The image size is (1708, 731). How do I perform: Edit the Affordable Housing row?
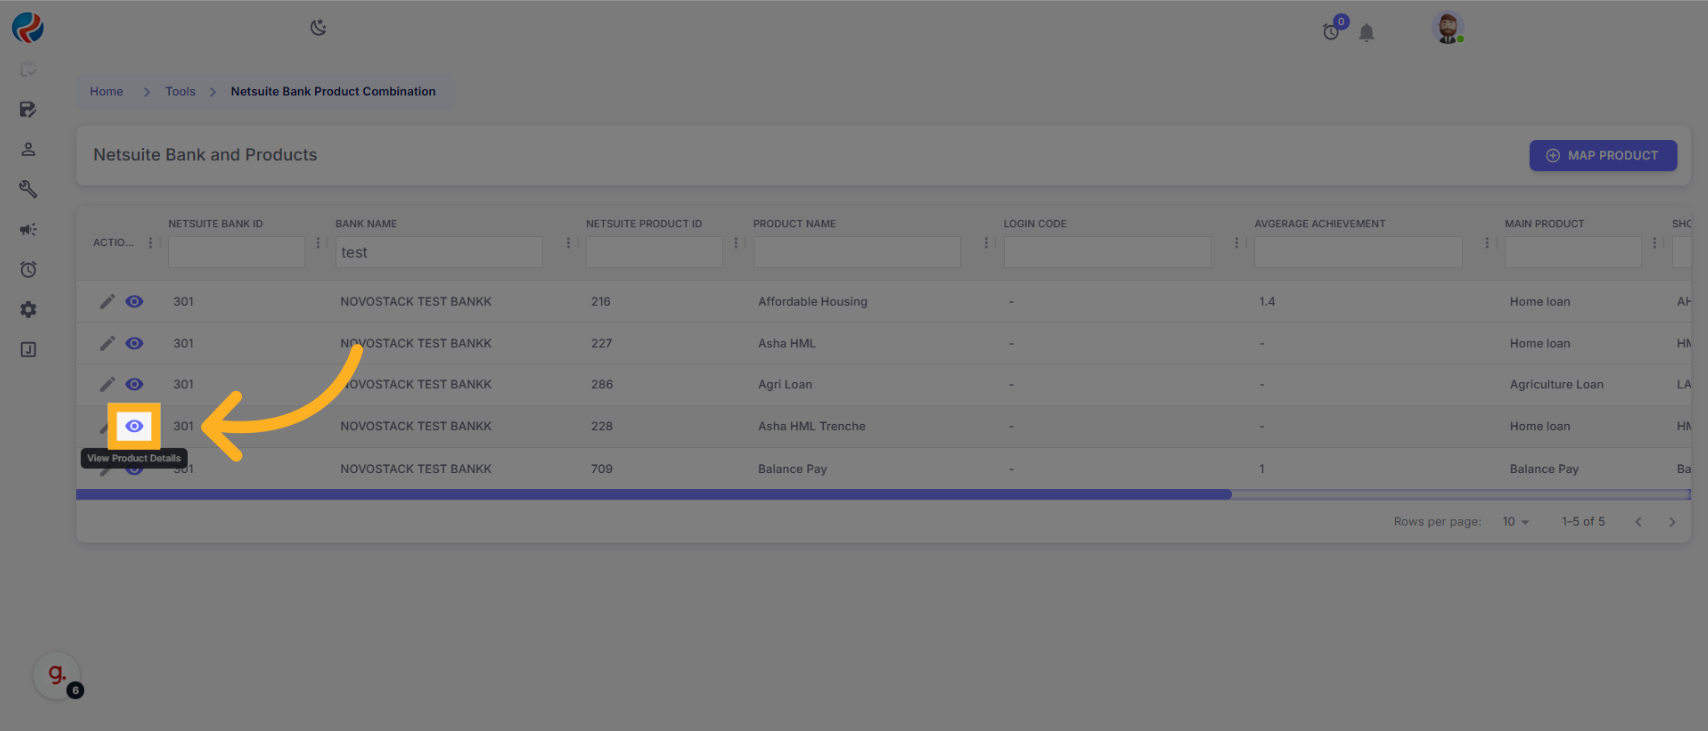coord(107,302)
